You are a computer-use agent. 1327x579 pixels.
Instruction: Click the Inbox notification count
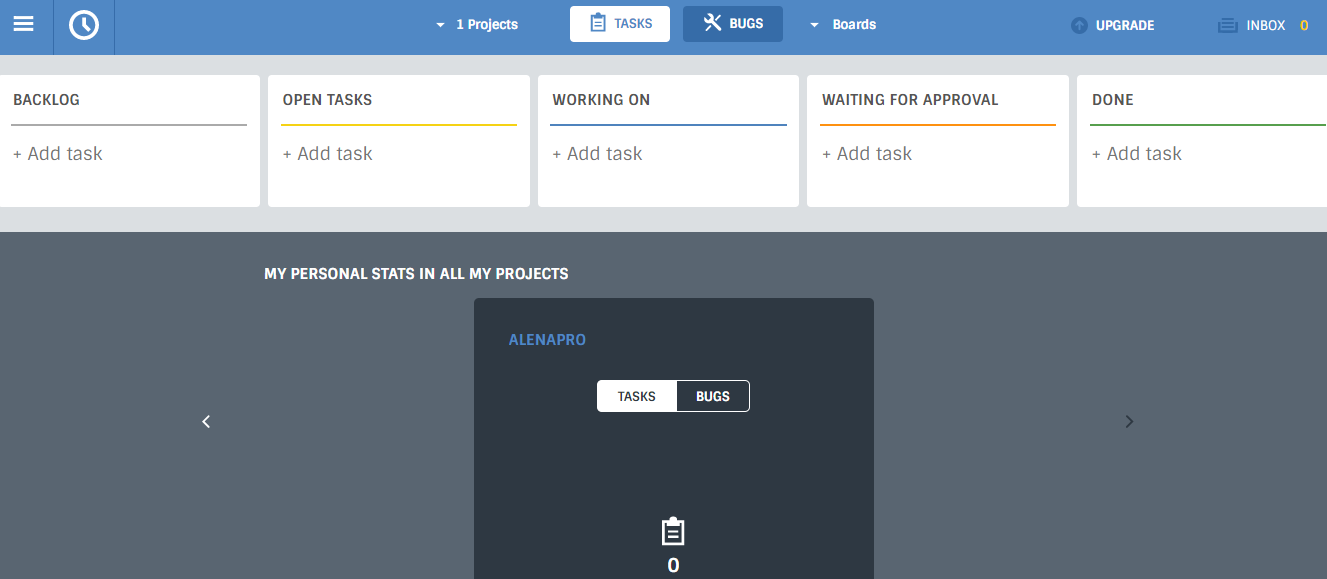(x=1304, y=26)
